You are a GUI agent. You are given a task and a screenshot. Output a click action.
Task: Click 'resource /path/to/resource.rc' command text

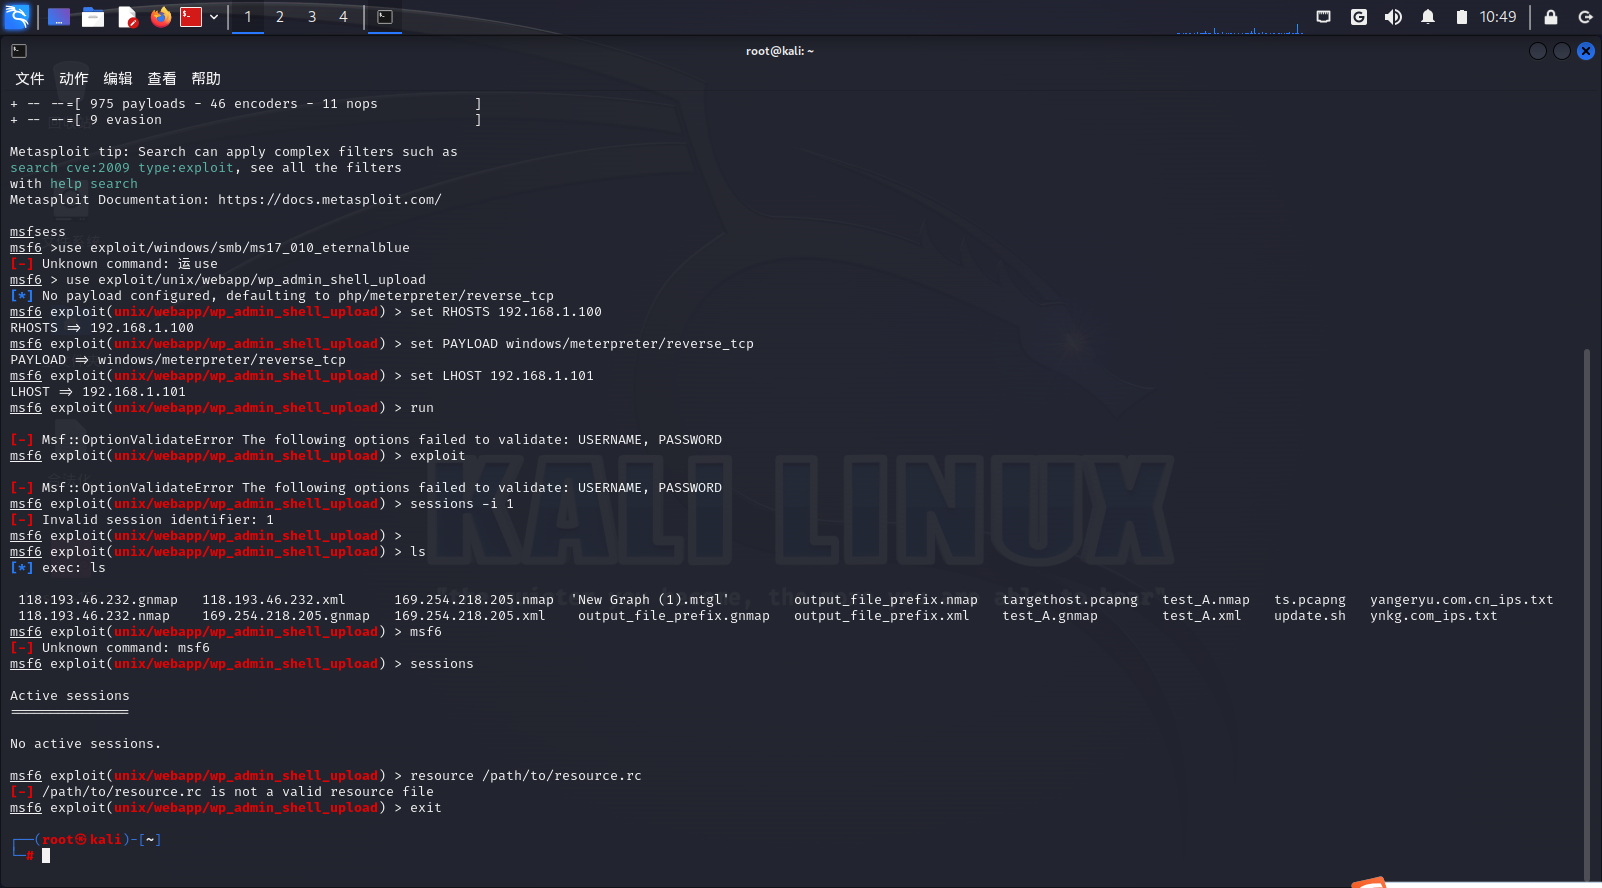tap(526, 776)
